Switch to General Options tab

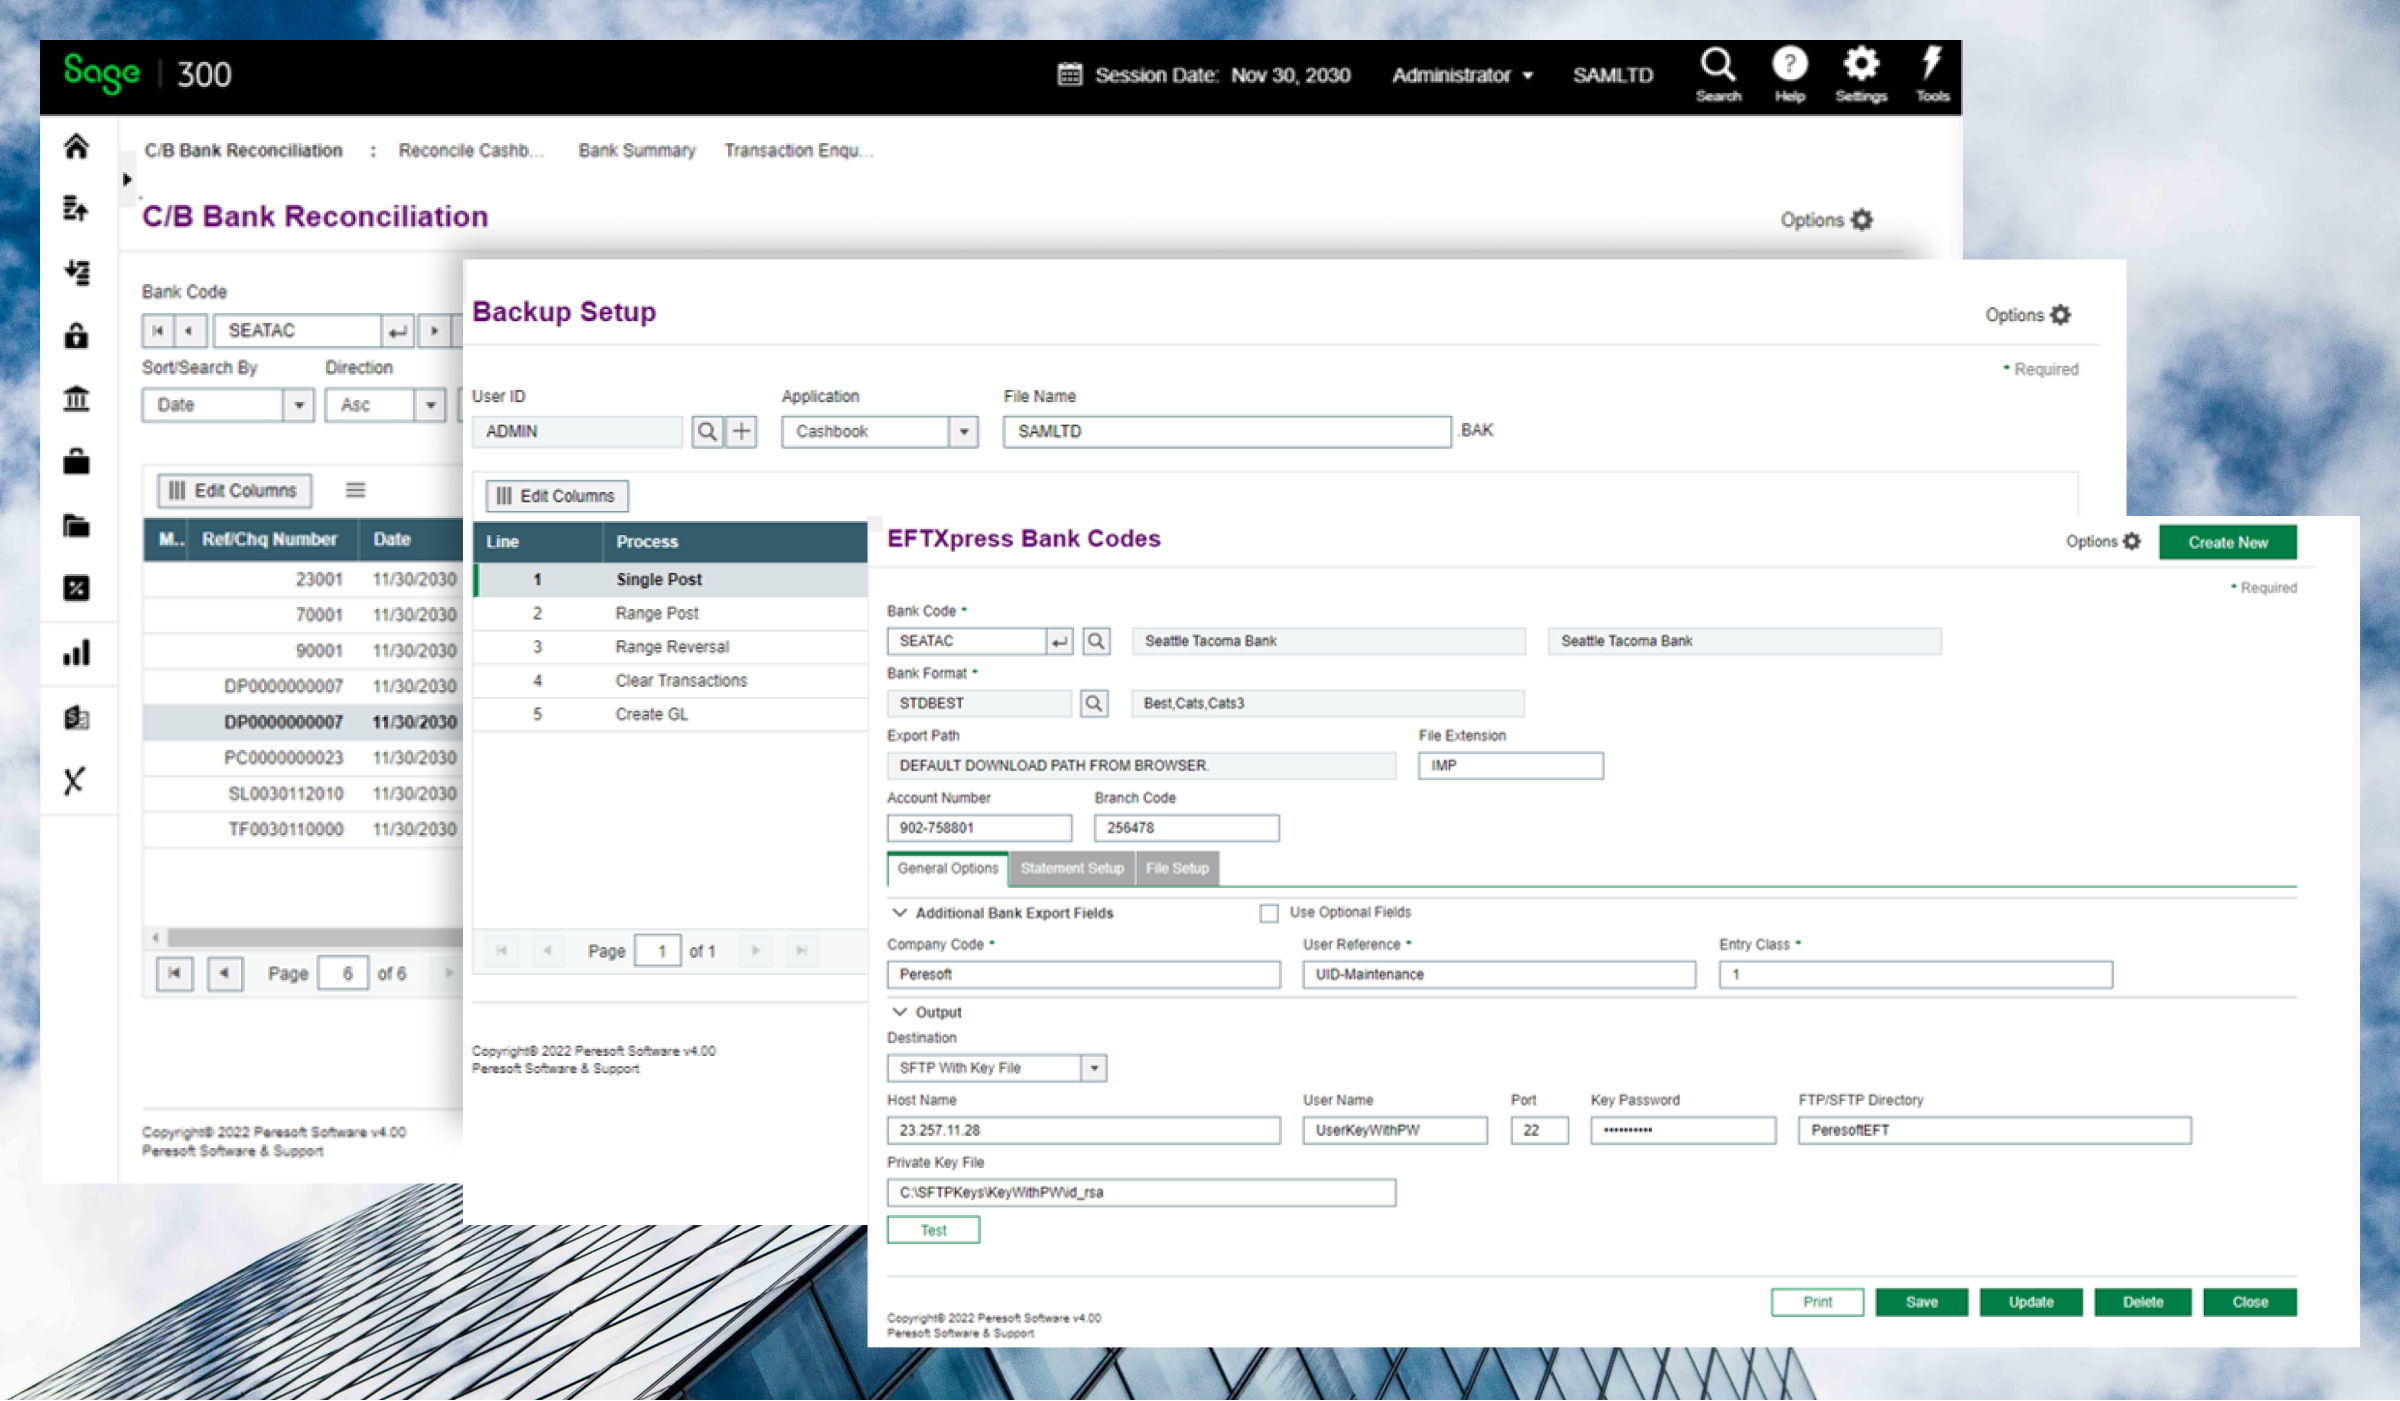(x=947, y=868)
